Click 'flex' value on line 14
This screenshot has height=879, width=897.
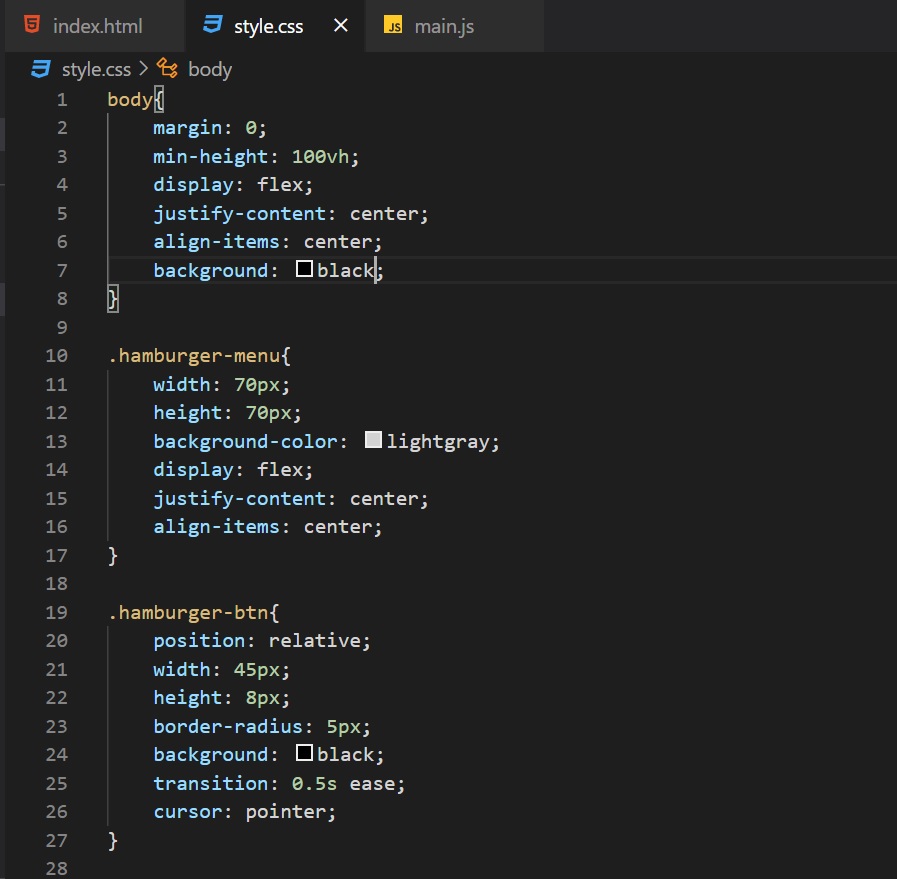[x=280, y=470]
